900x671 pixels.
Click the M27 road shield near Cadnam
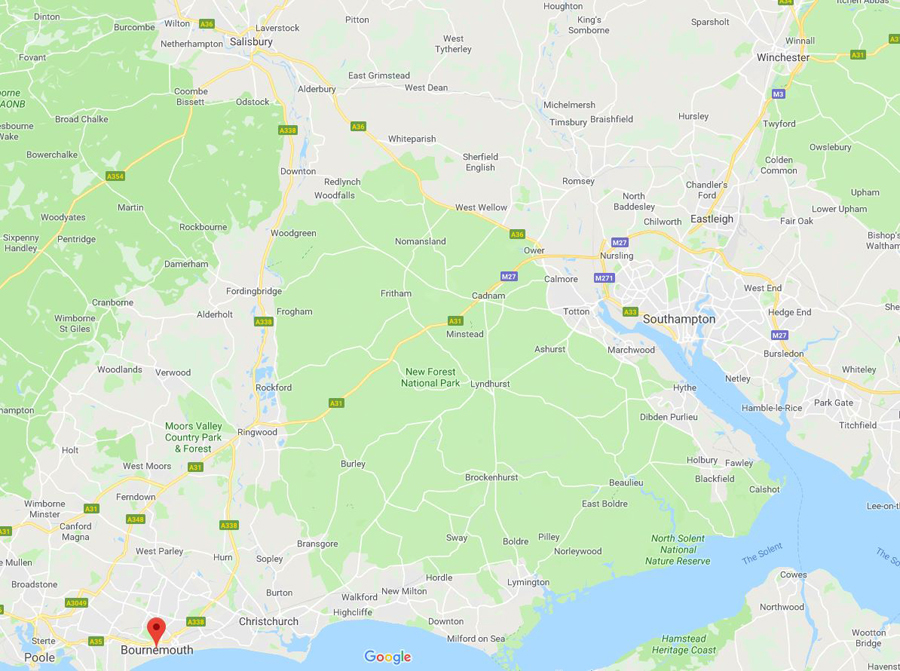point(509,276)
